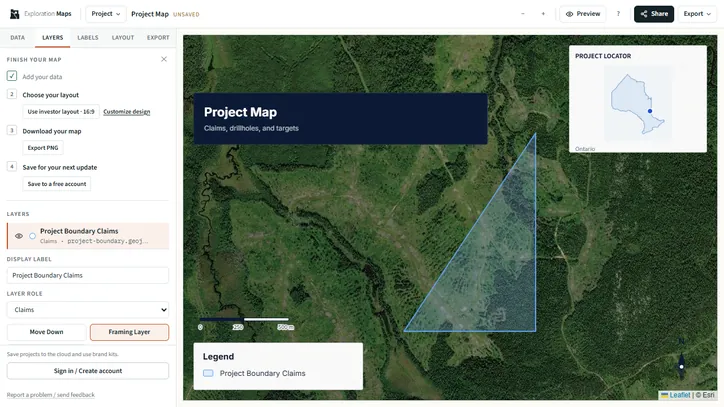
Task: Click the Preview eye button
Action: point(583,14)
